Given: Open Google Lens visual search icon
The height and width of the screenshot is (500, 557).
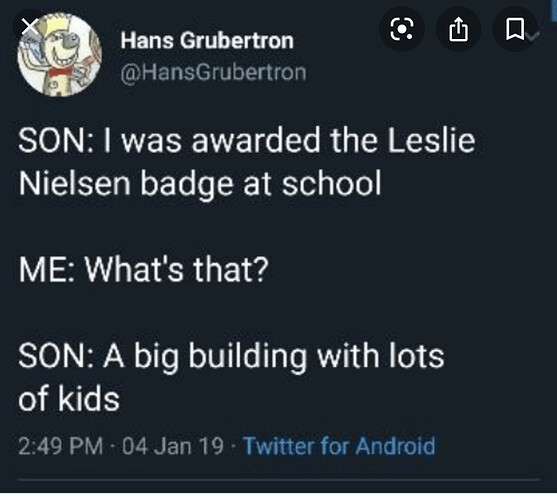Looking at the screenshot, I should 402,29.
